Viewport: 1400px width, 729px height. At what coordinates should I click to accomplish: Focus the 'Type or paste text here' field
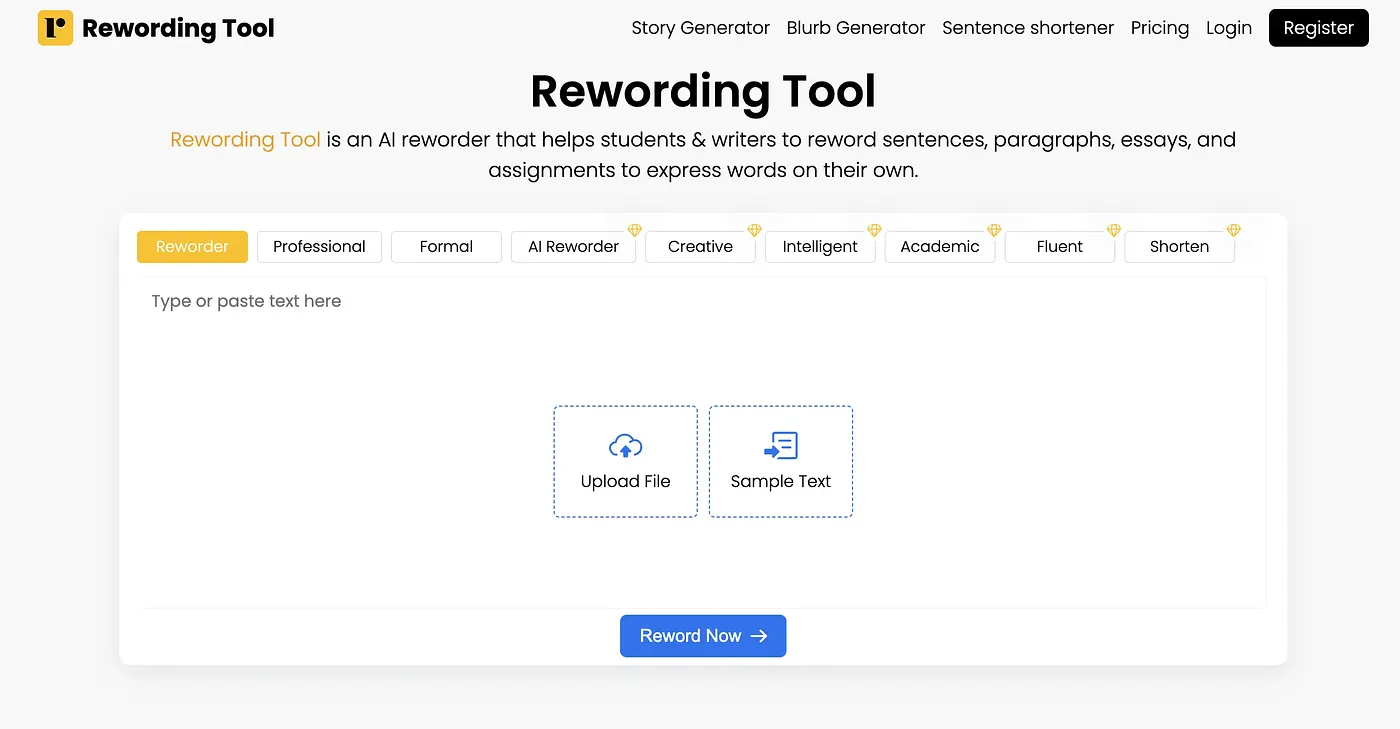point(703,443)
